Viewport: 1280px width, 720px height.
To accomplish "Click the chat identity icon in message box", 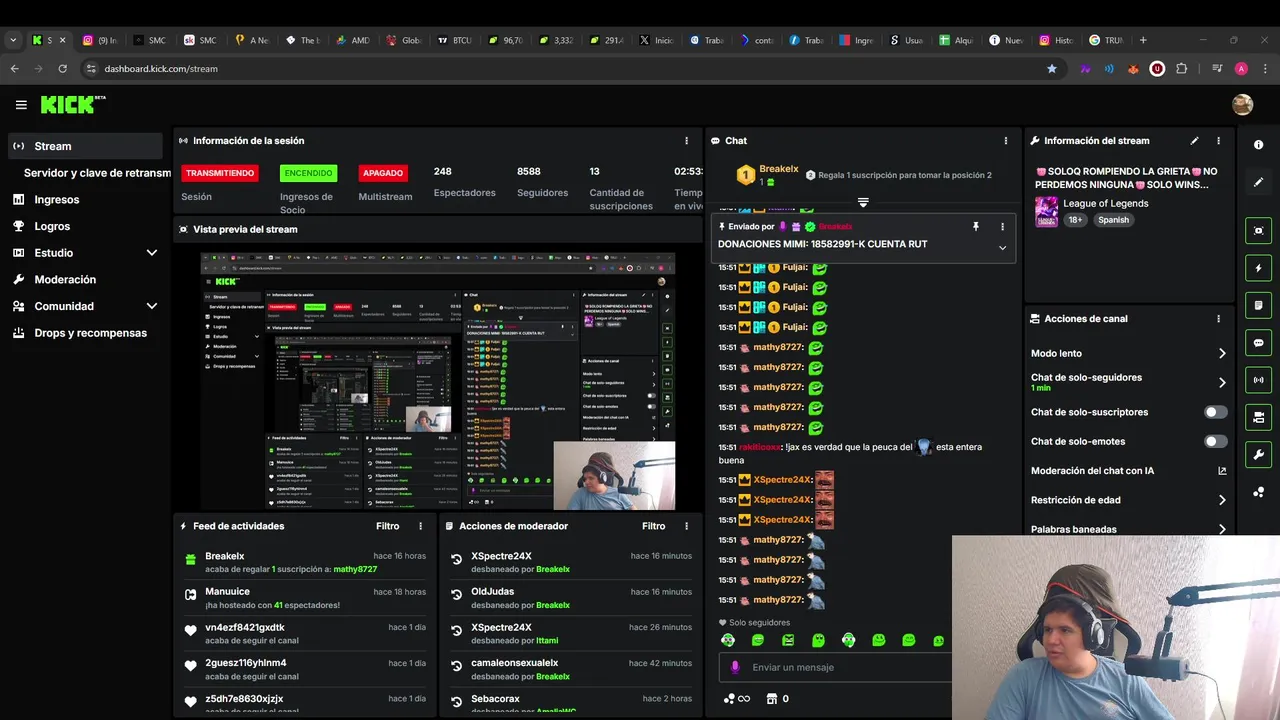I will point(735,667).
